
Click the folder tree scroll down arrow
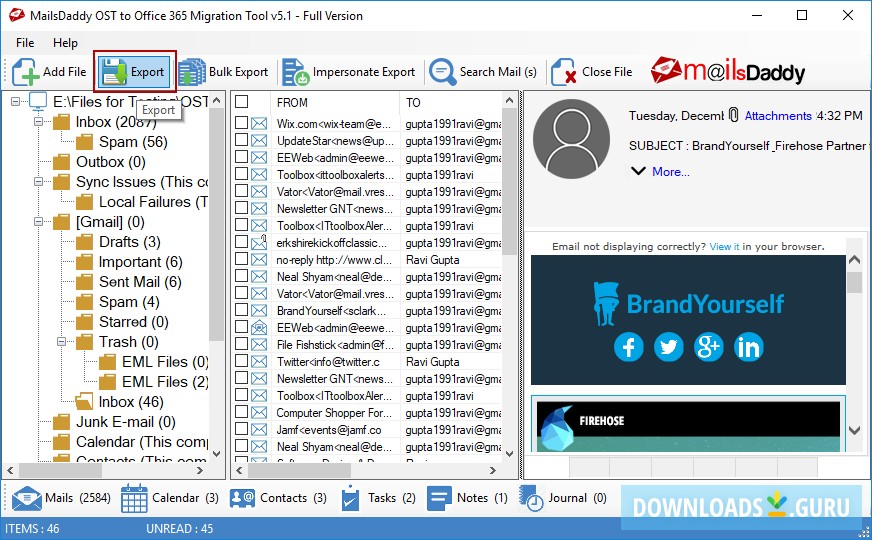[x=217, y=454]
